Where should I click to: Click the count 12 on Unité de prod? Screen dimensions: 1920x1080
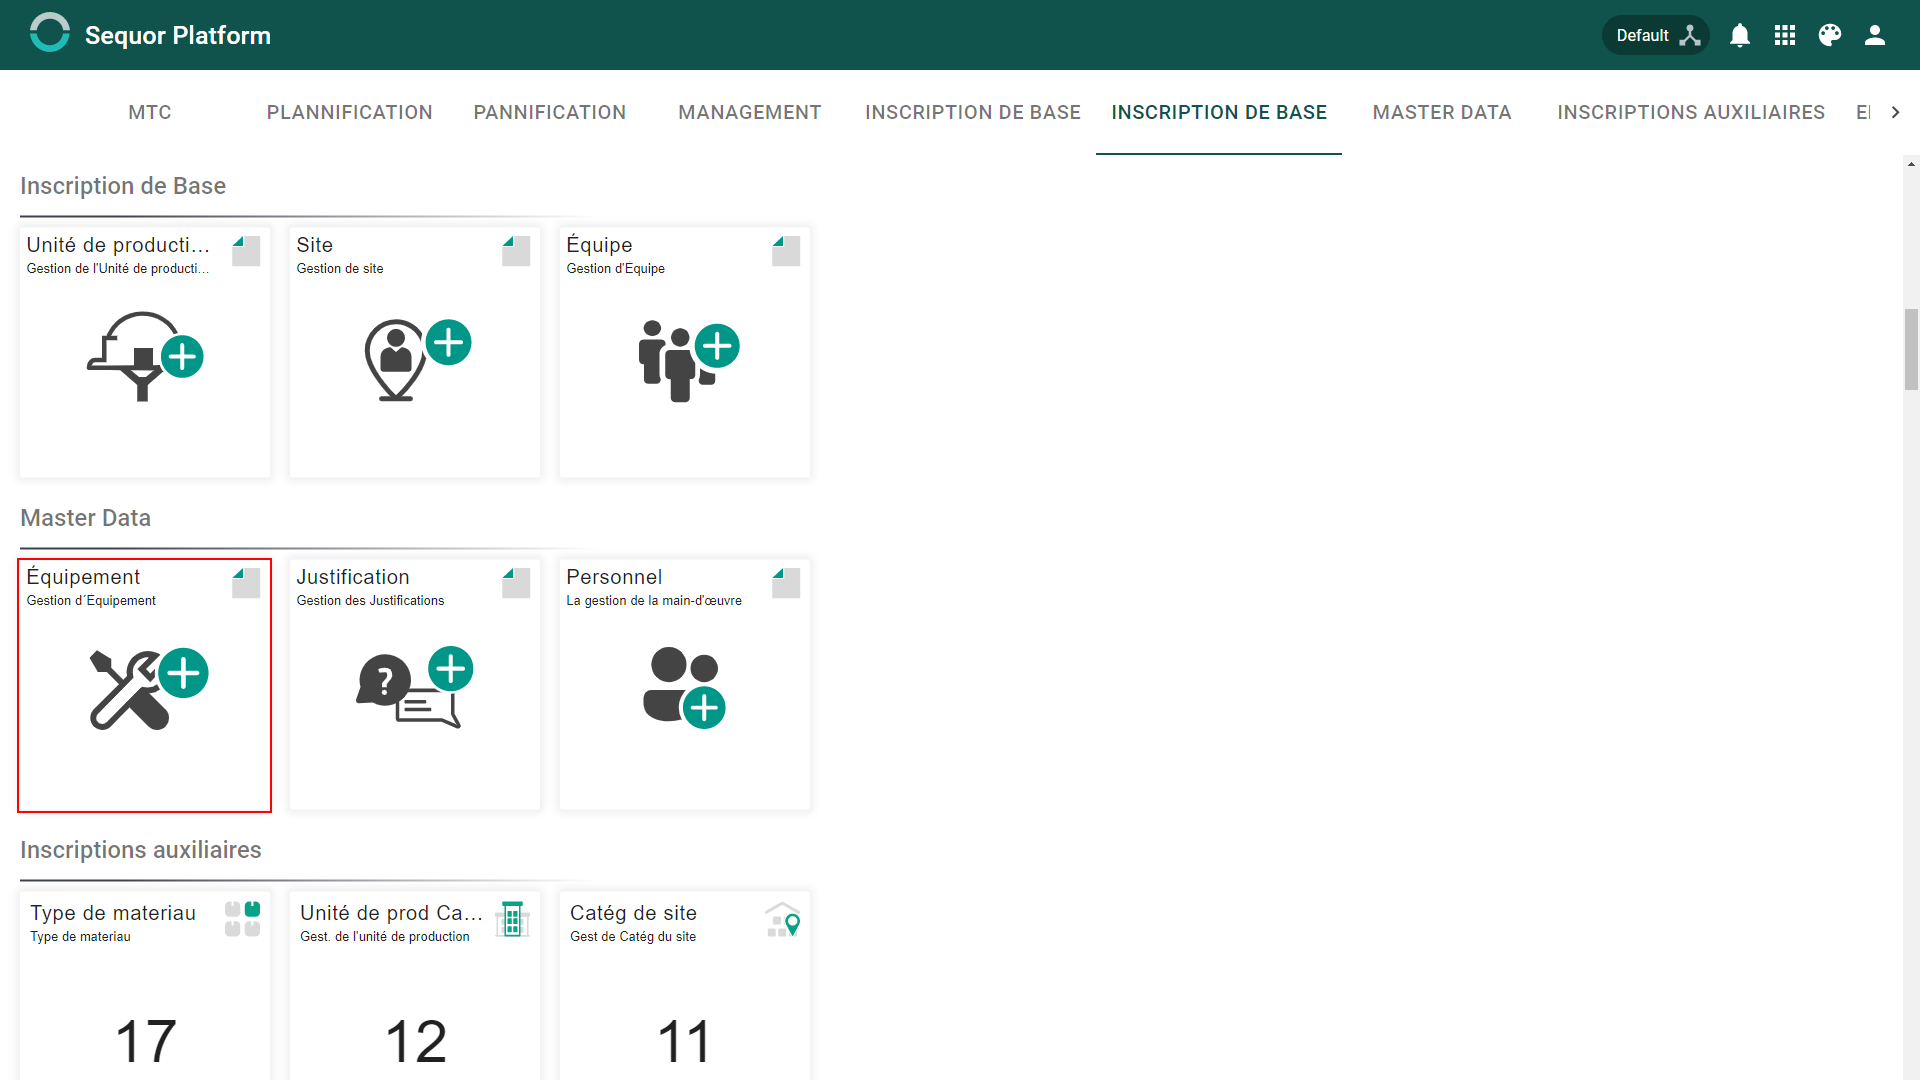click(x=416, y=1041)
